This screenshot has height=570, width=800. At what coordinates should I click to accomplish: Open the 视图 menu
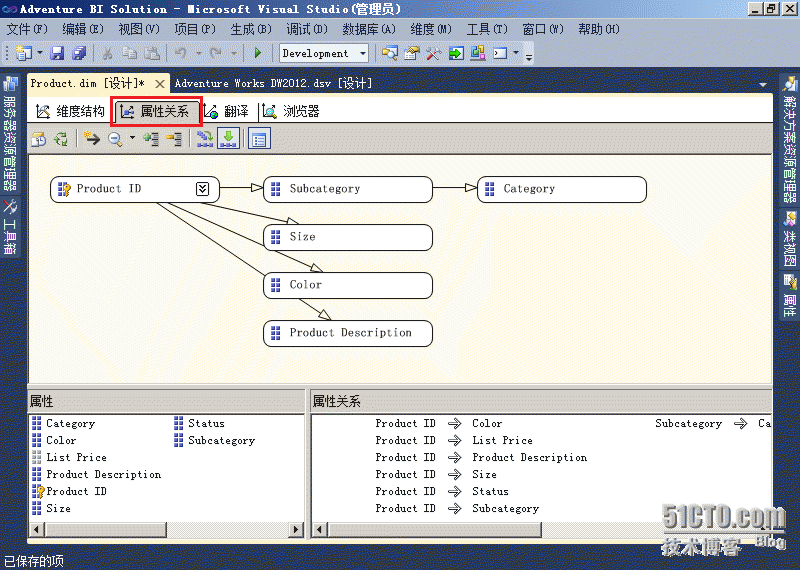point(139,29)
